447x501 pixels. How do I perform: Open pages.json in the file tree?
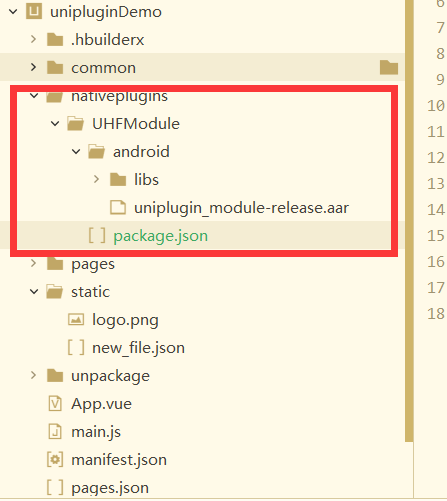(x=110, y=488)
